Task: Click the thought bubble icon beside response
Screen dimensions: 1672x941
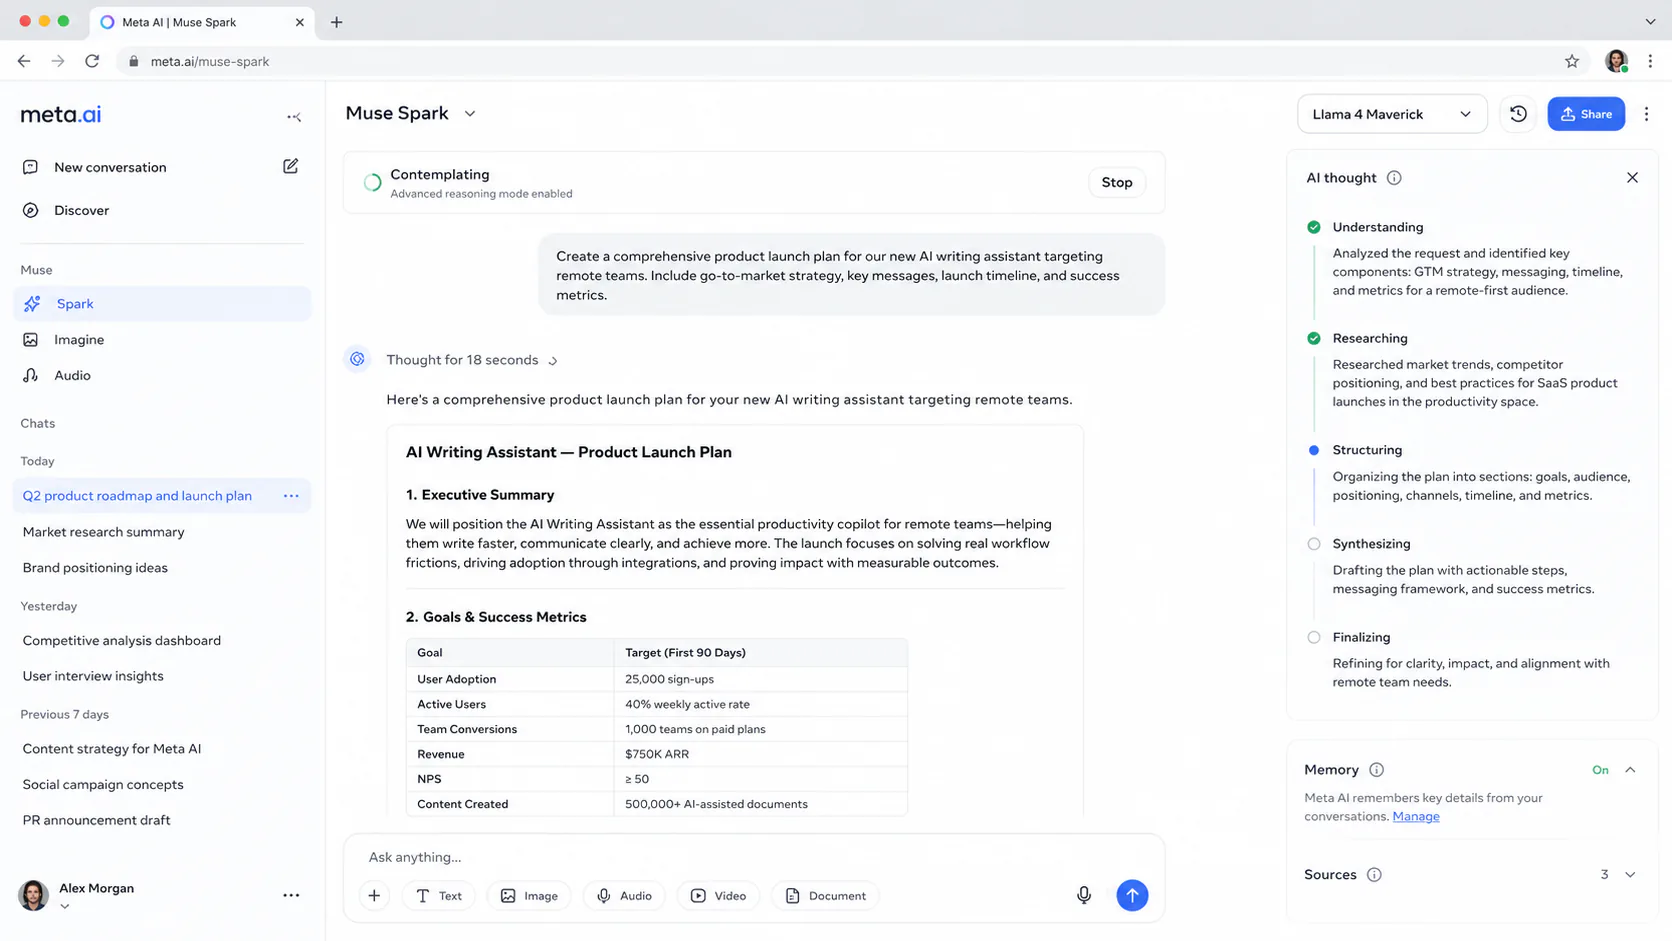Action: tap(357, 360)
